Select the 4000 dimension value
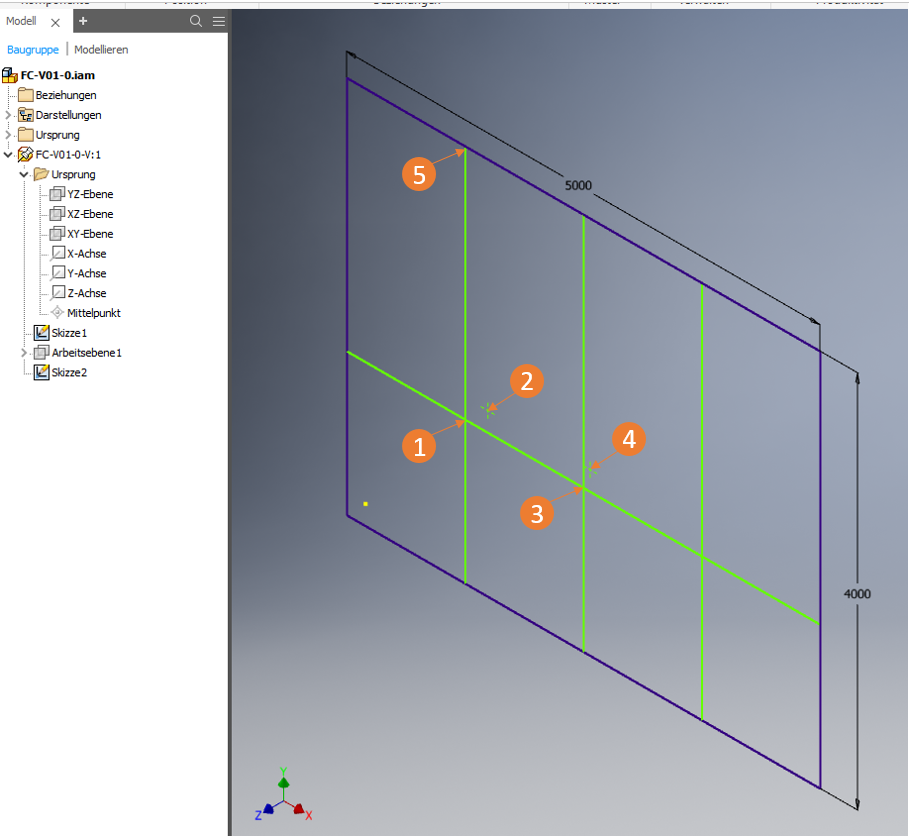 pos(857,594)
